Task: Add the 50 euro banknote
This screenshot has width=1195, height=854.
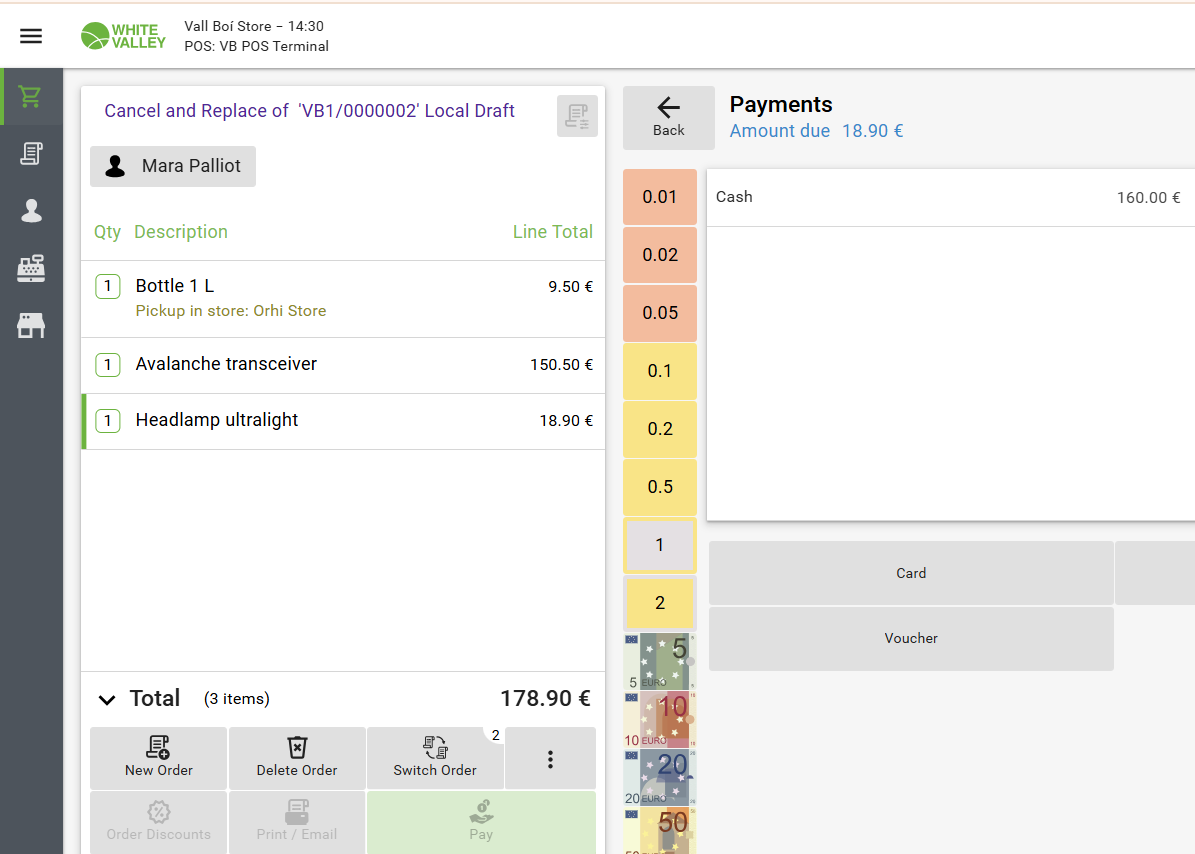Action: (660, 830)
